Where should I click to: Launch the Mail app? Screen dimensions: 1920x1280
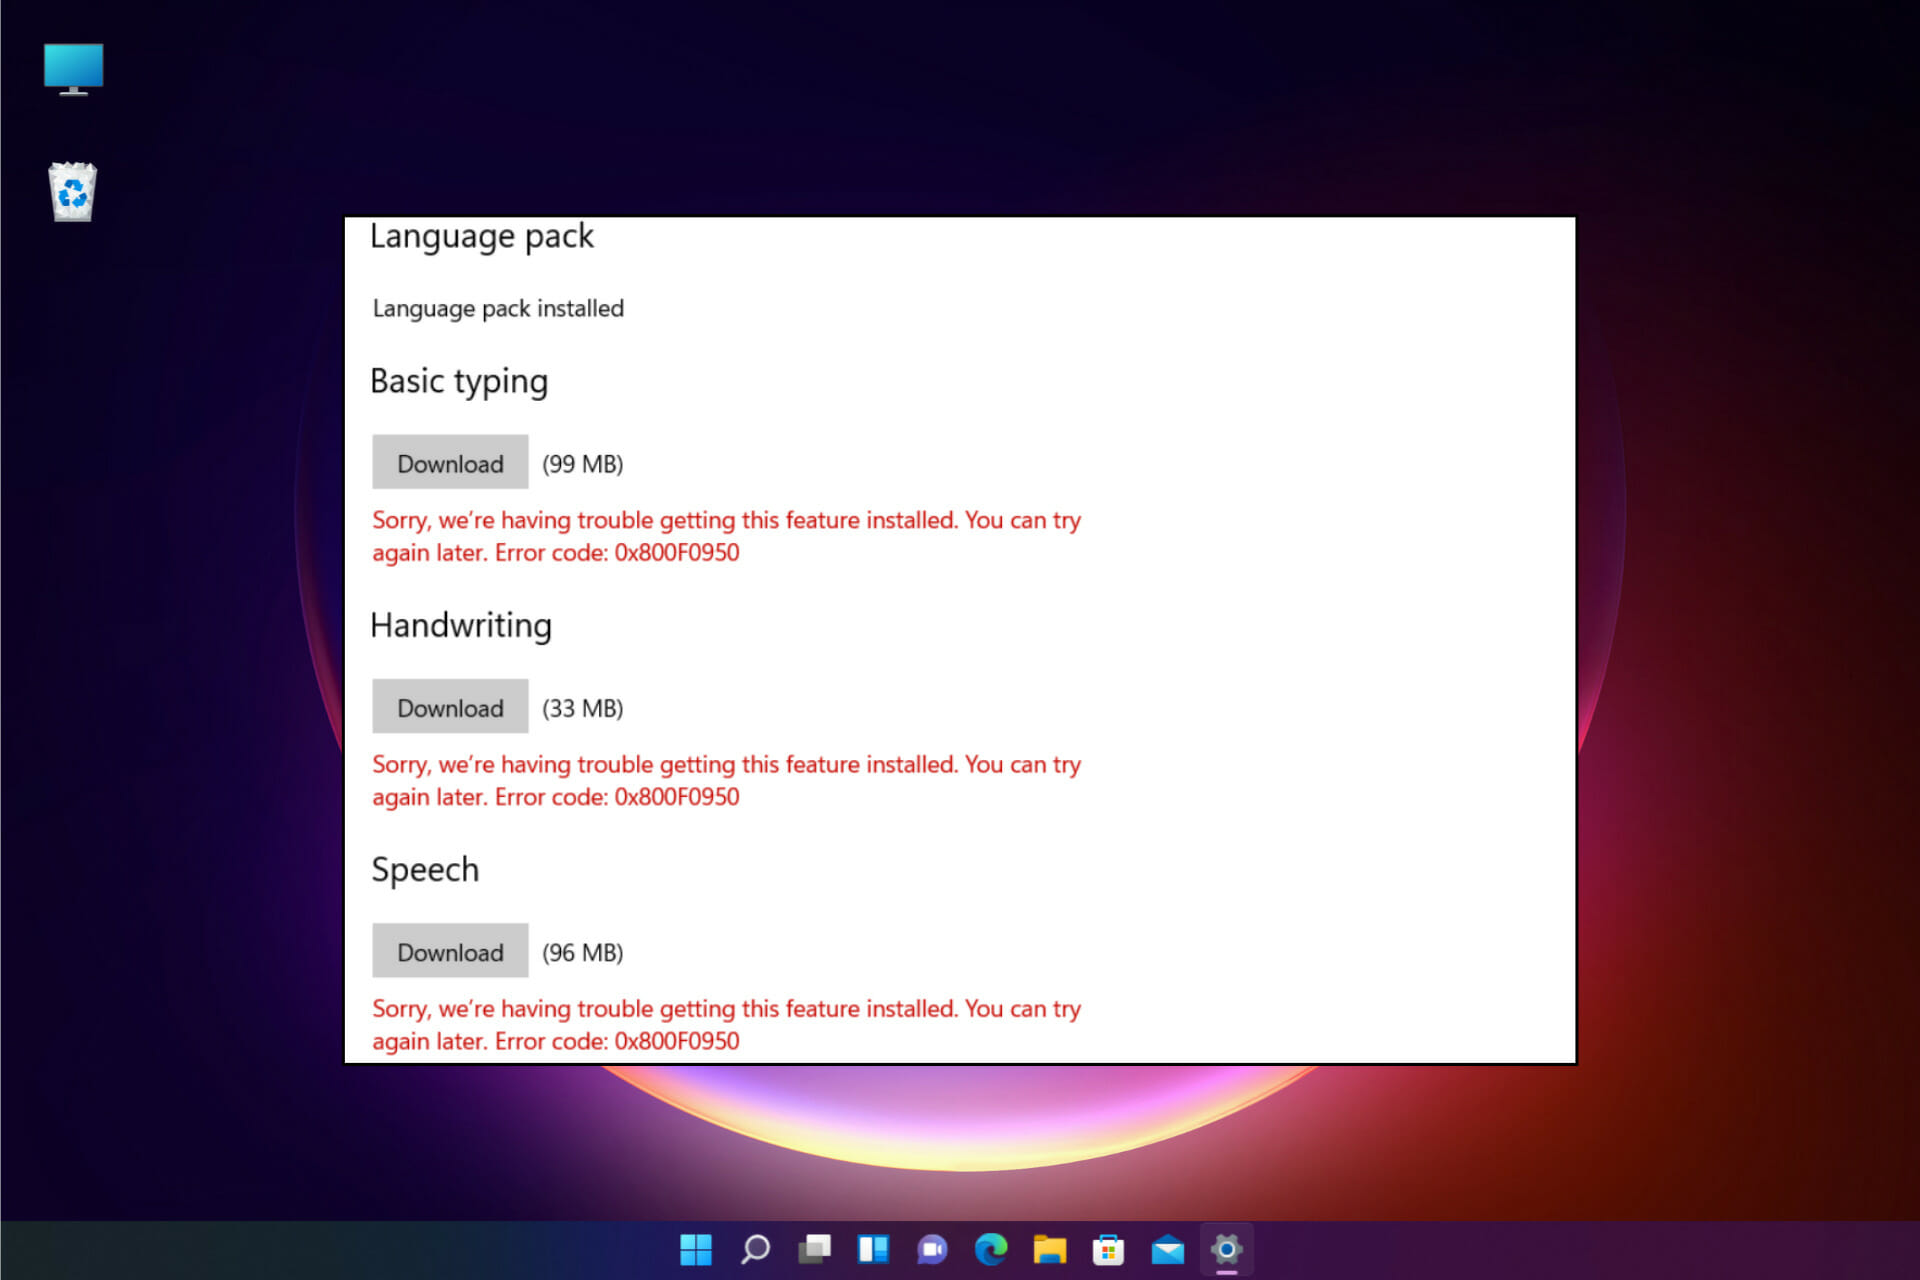pos(1168,1249)
